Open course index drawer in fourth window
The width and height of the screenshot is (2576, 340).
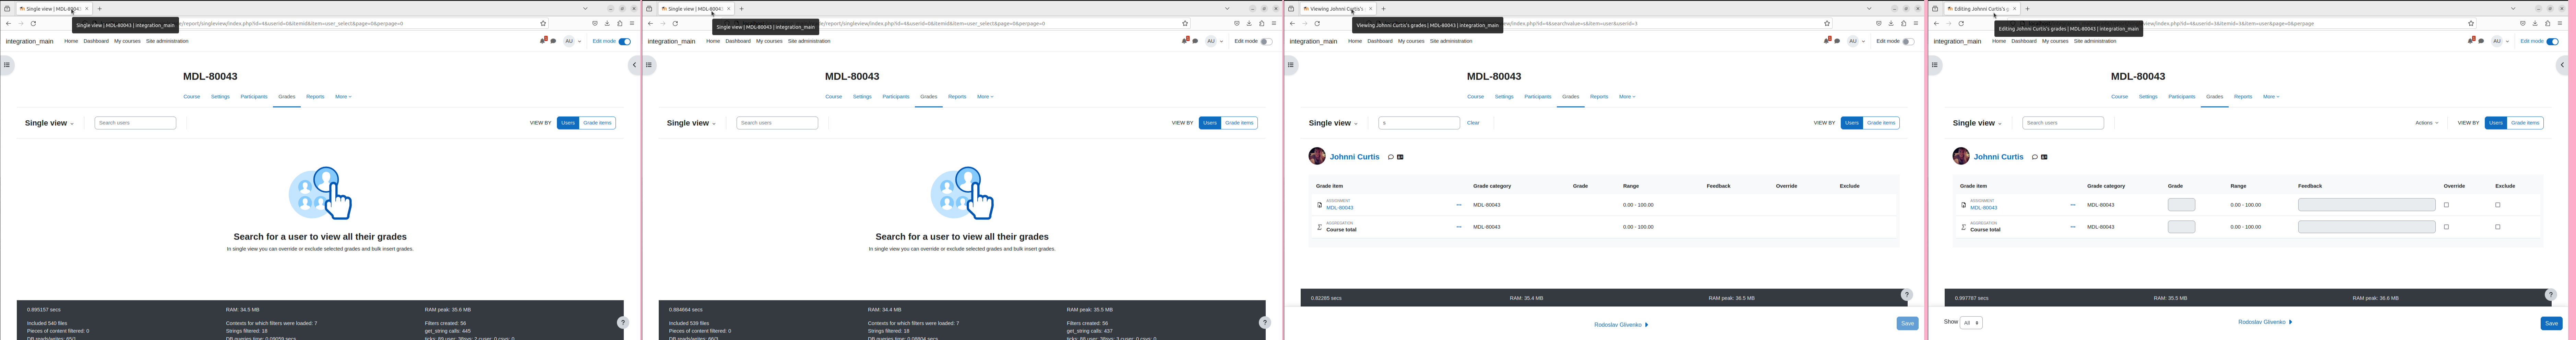[x=1935, y=65]
